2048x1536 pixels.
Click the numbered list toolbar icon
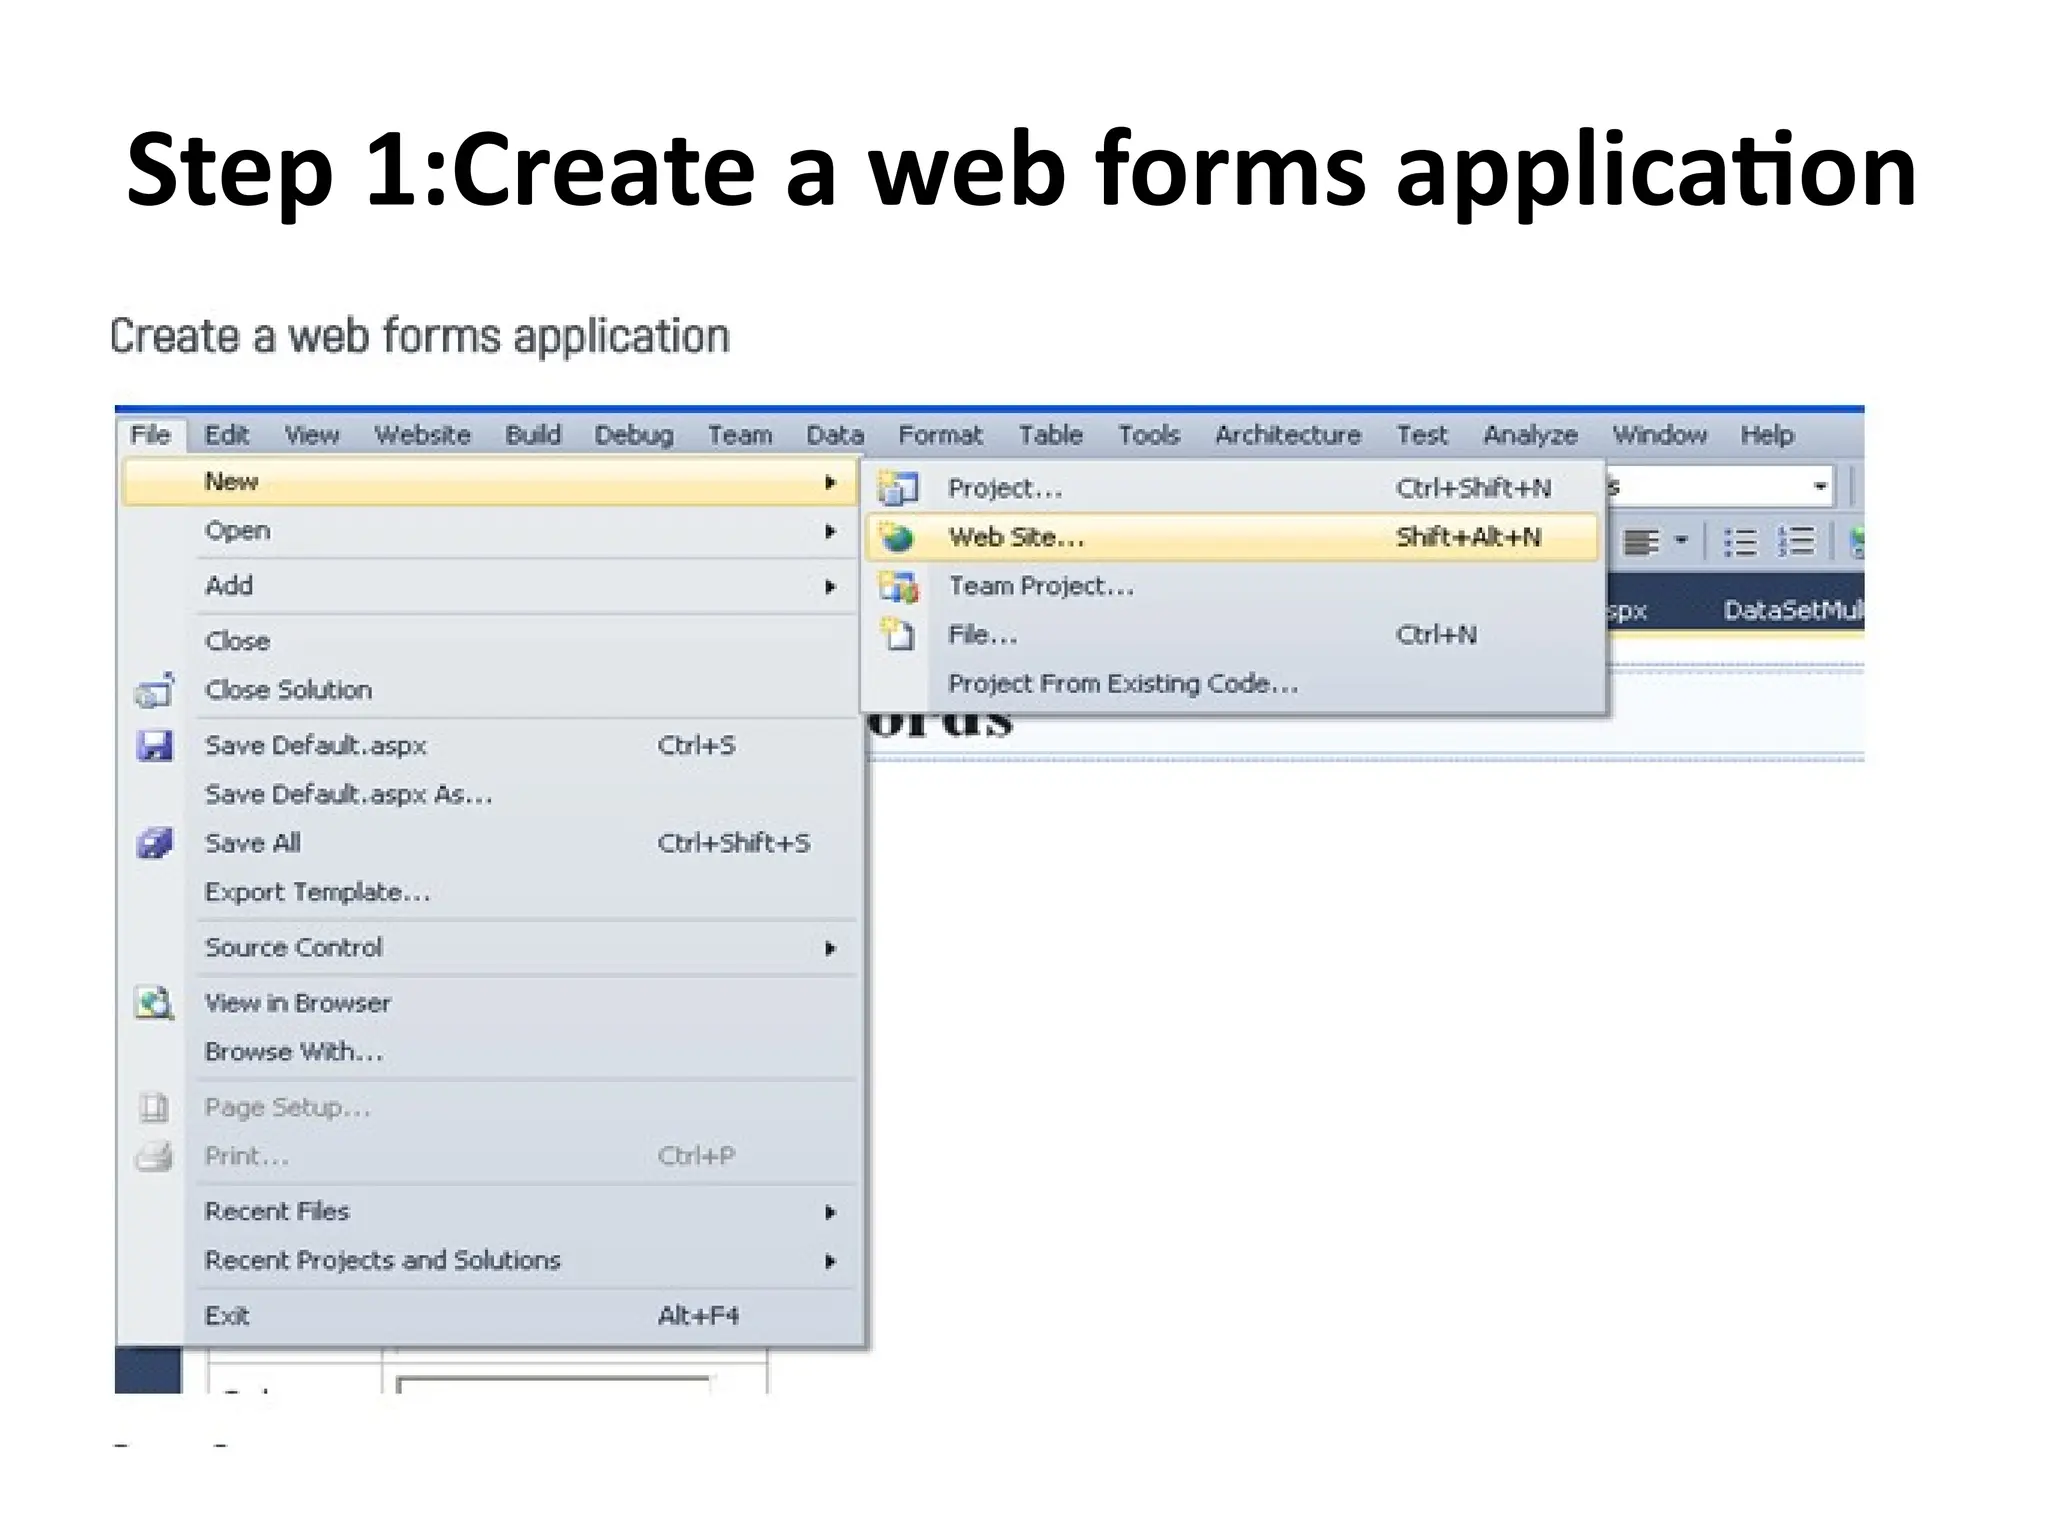[1796, 543]
